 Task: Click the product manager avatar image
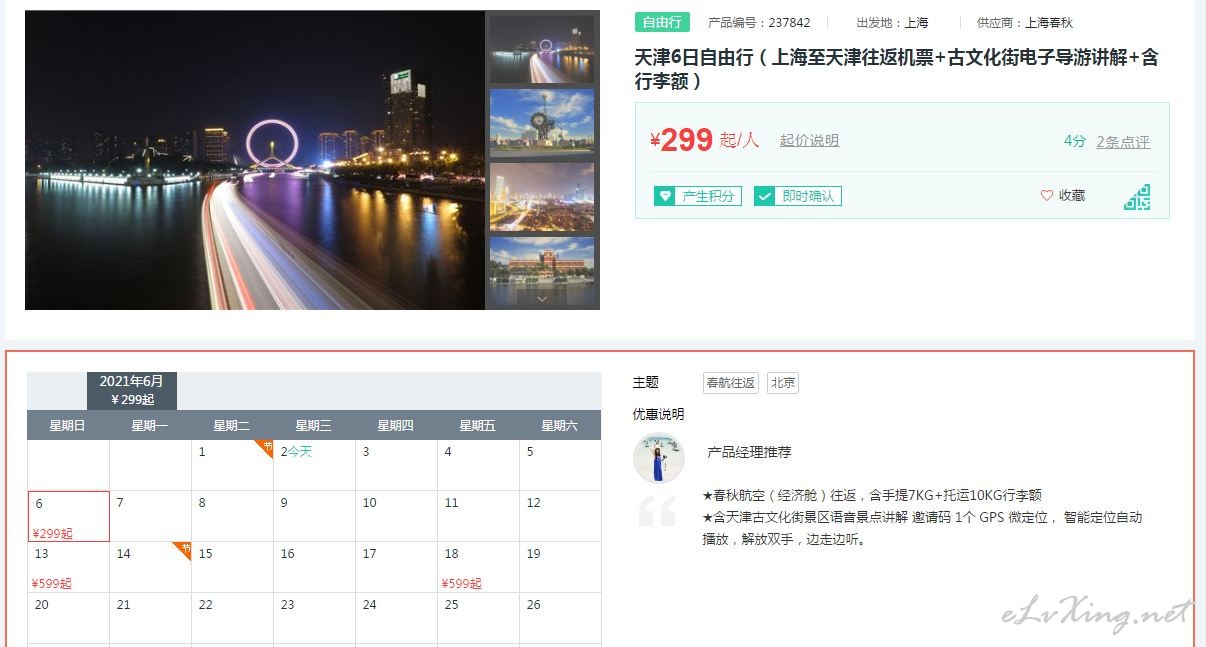tap(658, 458)
